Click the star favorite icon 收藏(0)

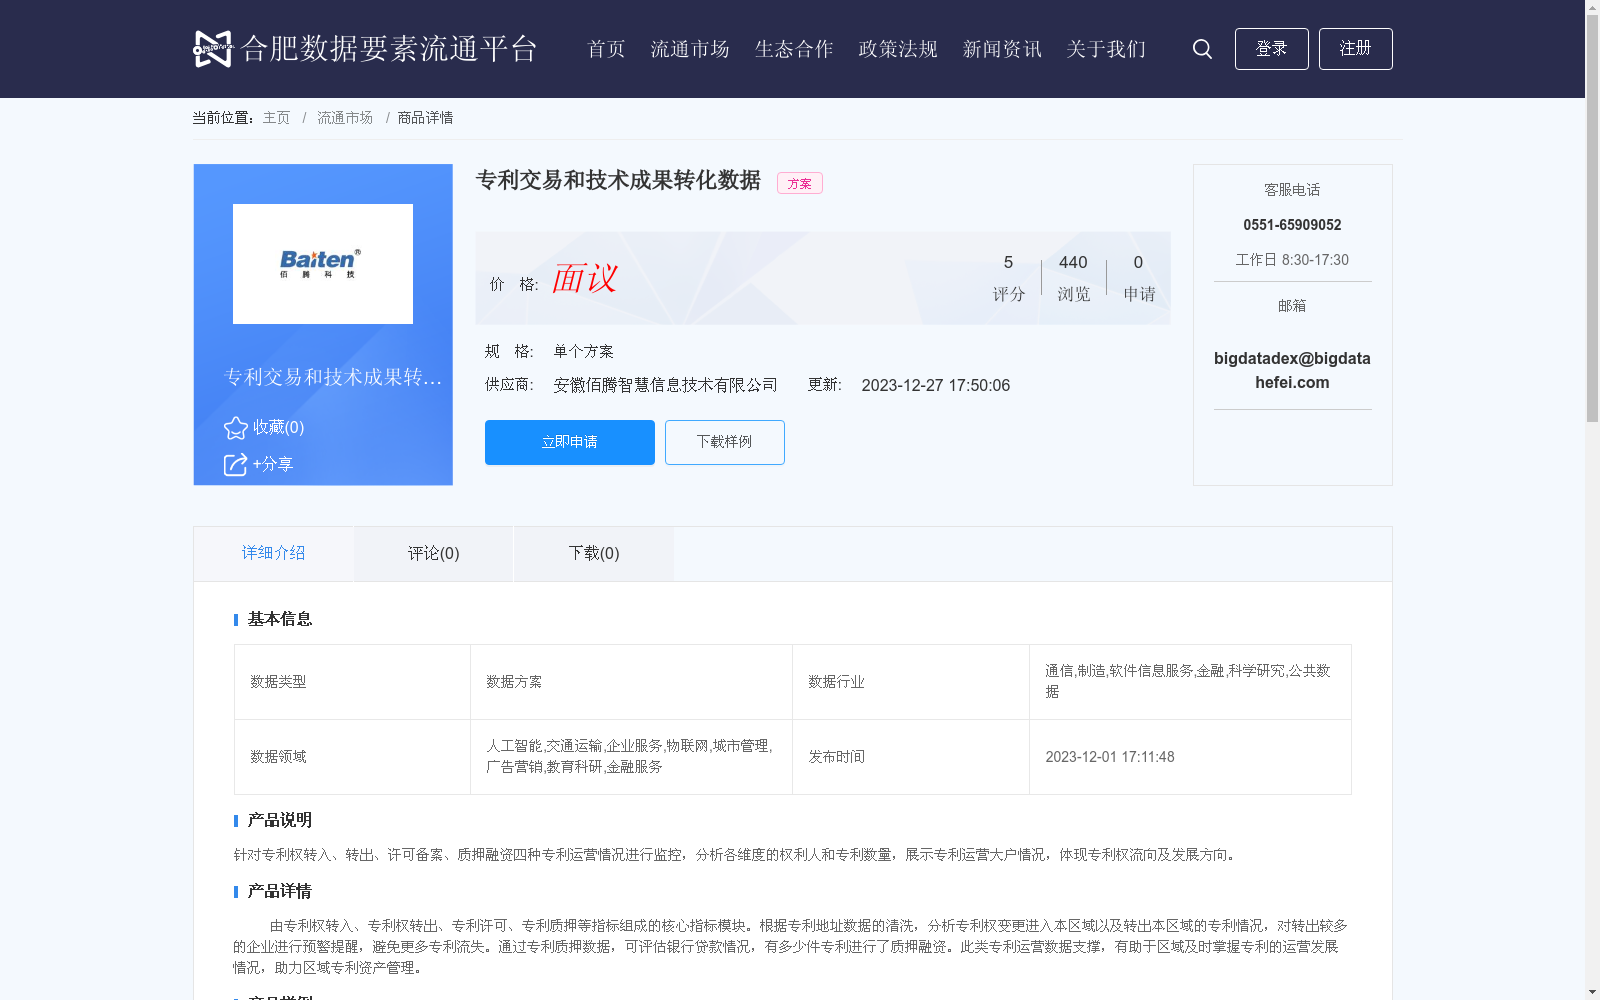(x=235, y=428)
